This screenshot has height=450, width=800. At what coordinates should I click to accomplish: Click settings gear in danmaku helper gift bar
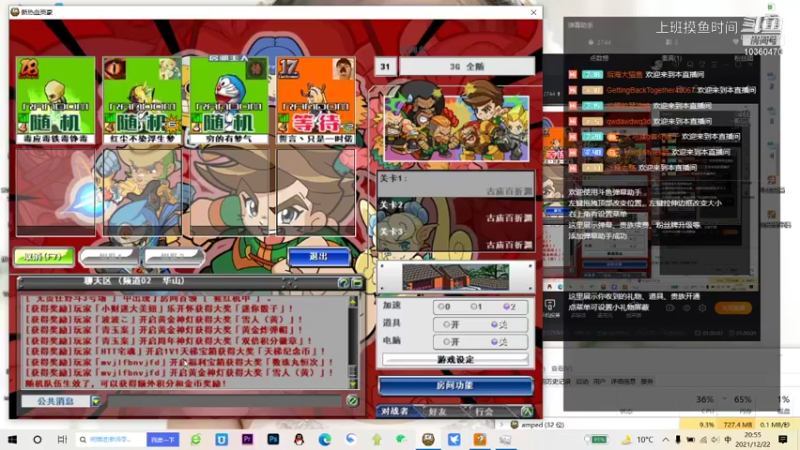pos(702,308)
